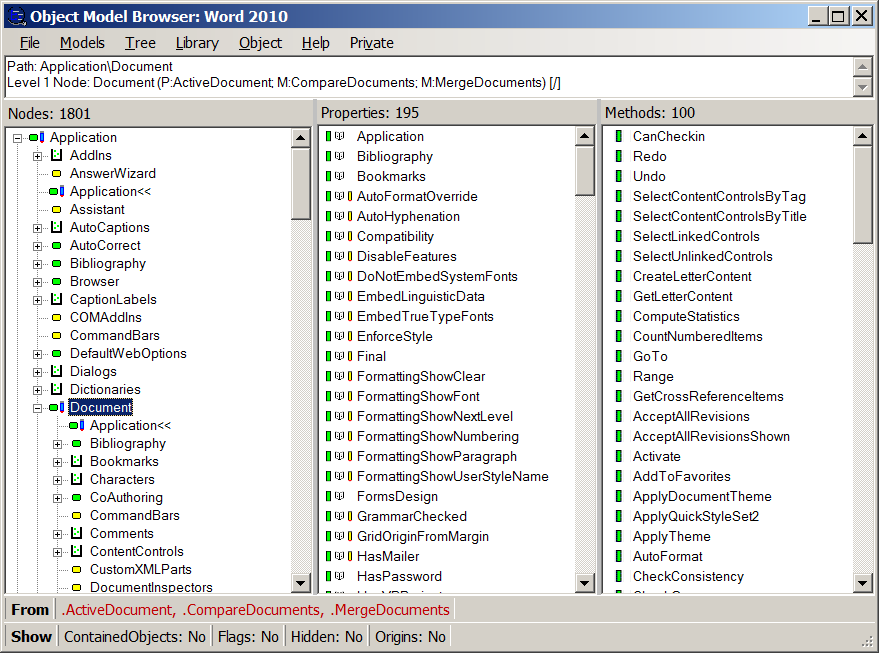Open the Tree menu
Screen dimensions: 879x653
click(140, 43)
